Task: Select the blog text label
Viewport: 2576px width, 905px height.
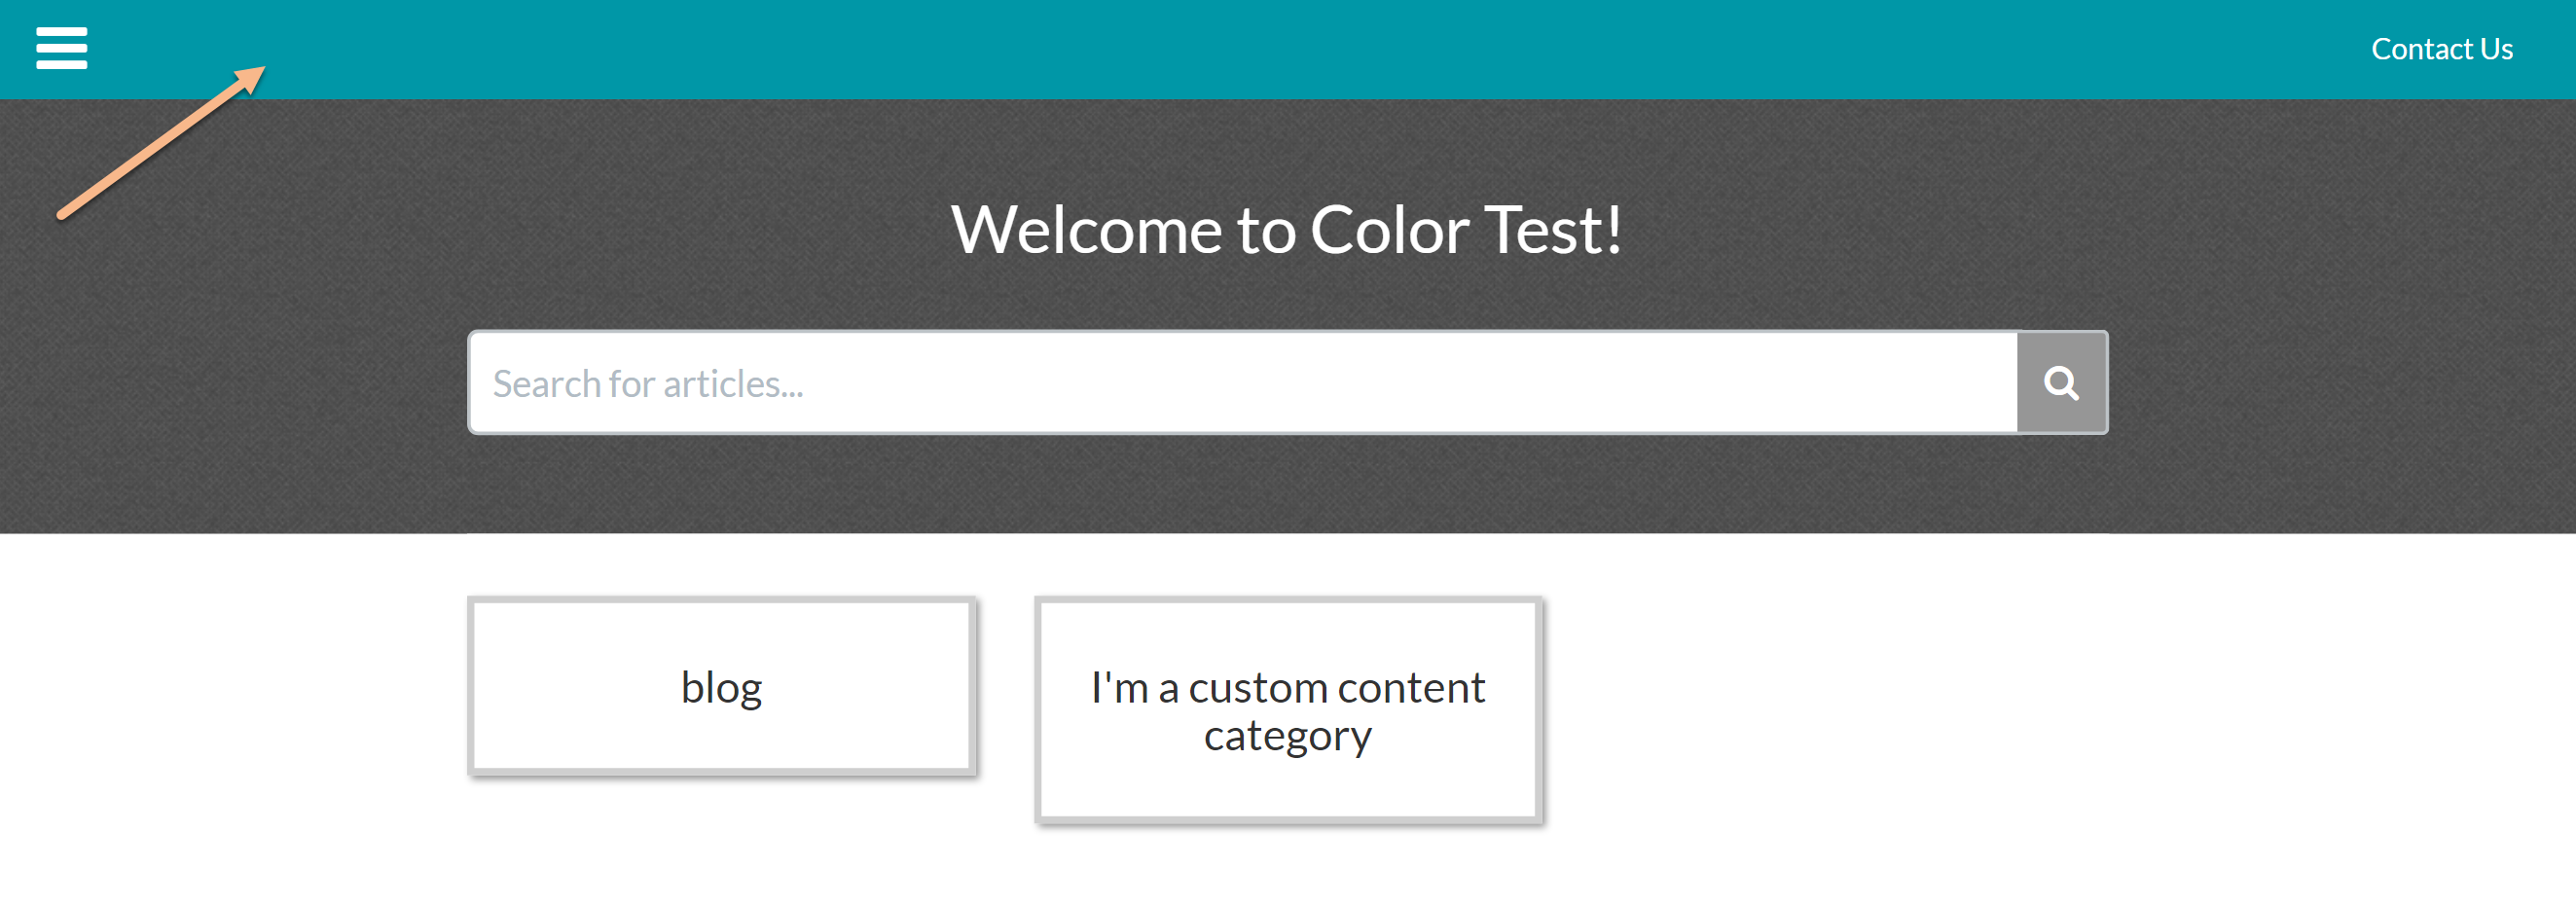Action: tap(721, 688)
